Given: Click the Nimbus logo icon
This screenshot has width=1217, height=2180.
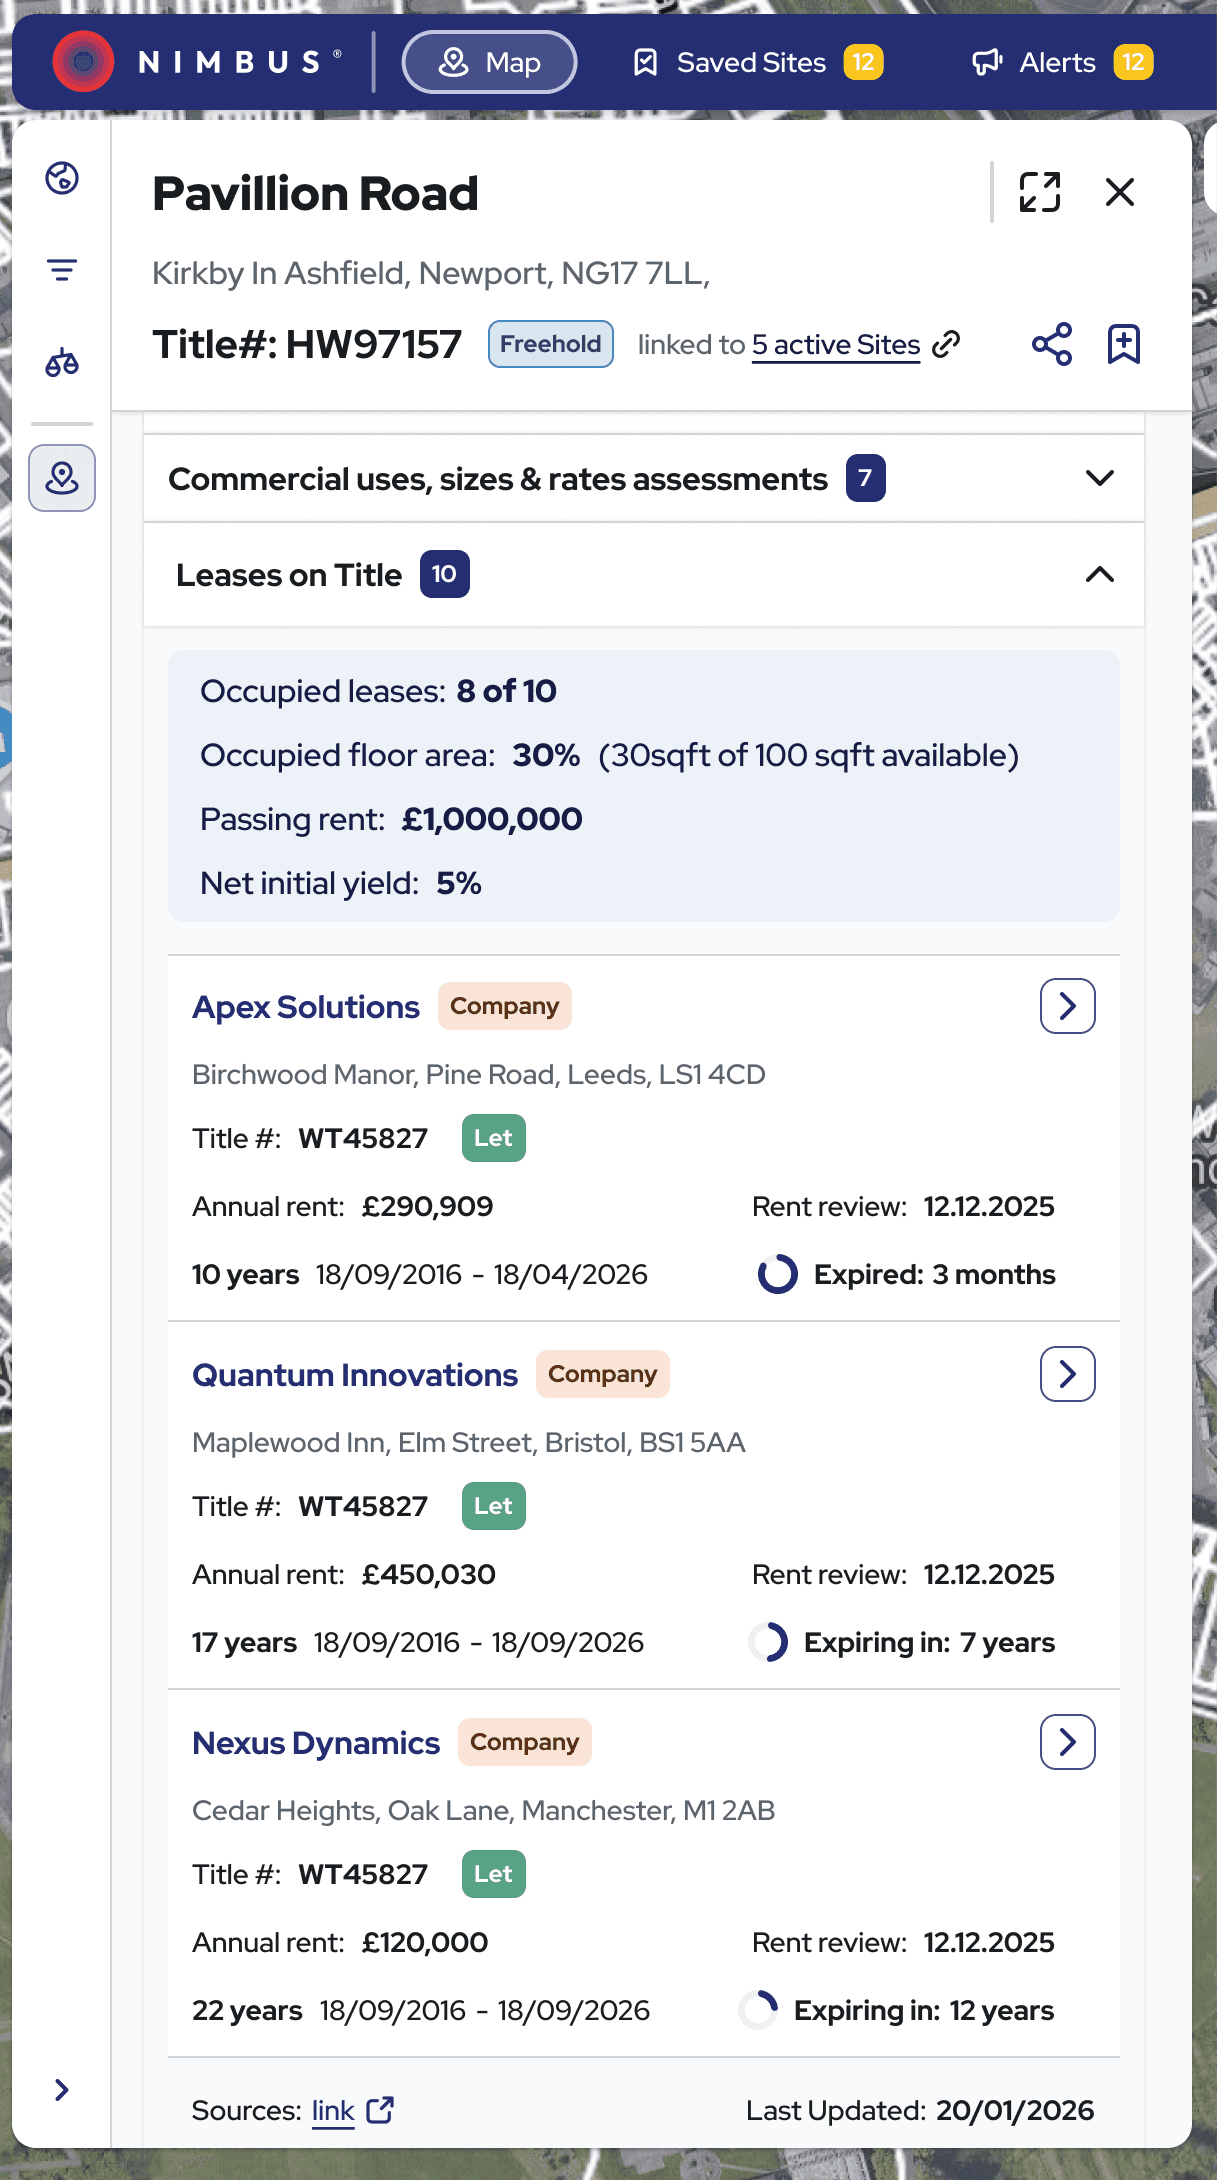Looking at the screenshot, I should tap(83, 62).
